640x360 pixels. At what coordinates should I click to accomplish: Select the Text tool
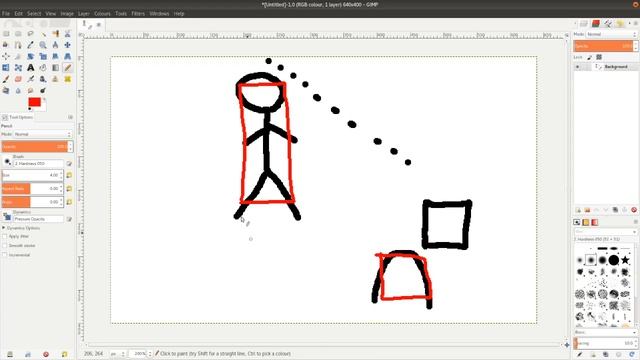click(x=31, y=68)
